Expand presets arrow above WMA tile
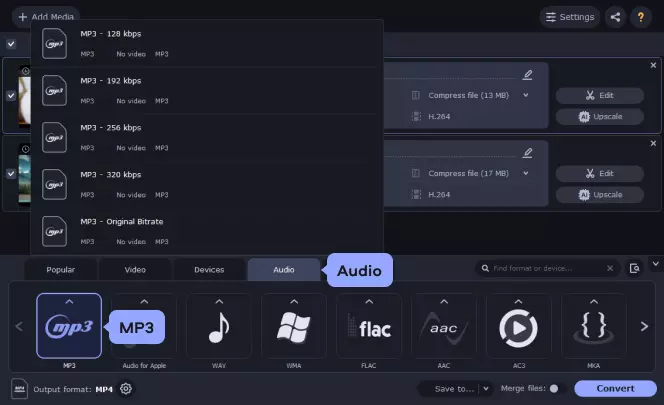 tap(294, 302)
